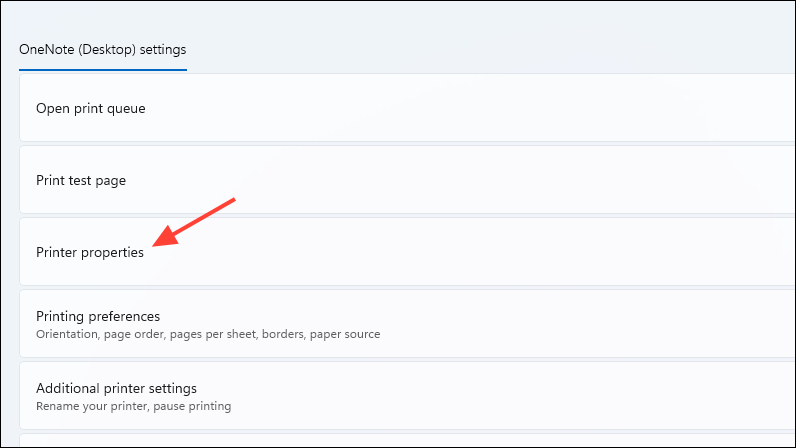Open the print queue

[400, 108]
